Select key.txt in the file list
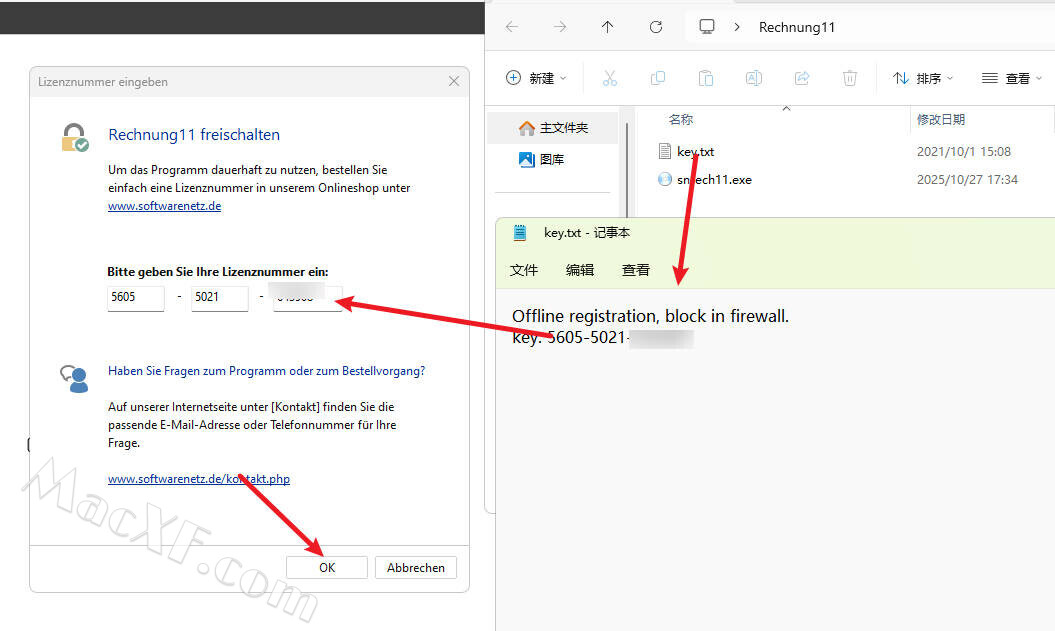This screenshot has width=1055, height=631. click(695, 152)
